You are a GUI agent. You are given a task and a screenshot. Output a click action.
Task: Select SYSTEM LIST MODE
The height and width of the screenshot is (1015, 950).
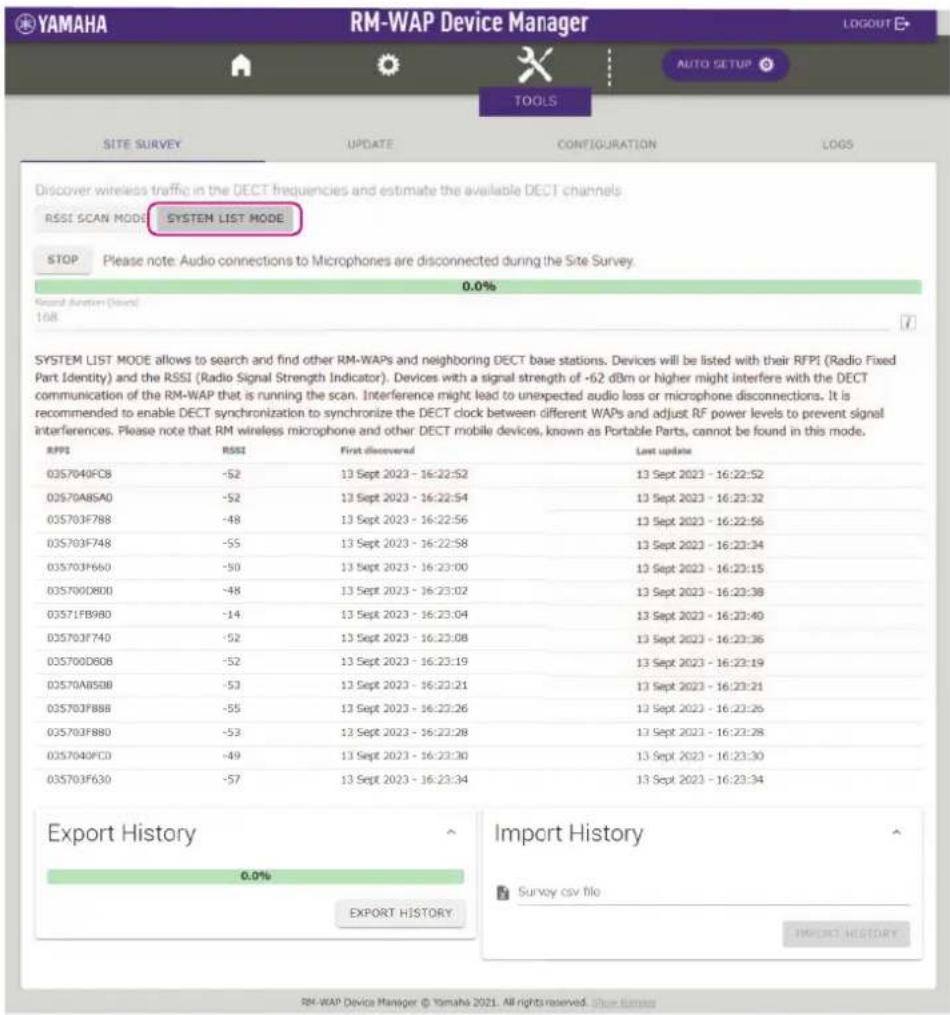[225, 219]
